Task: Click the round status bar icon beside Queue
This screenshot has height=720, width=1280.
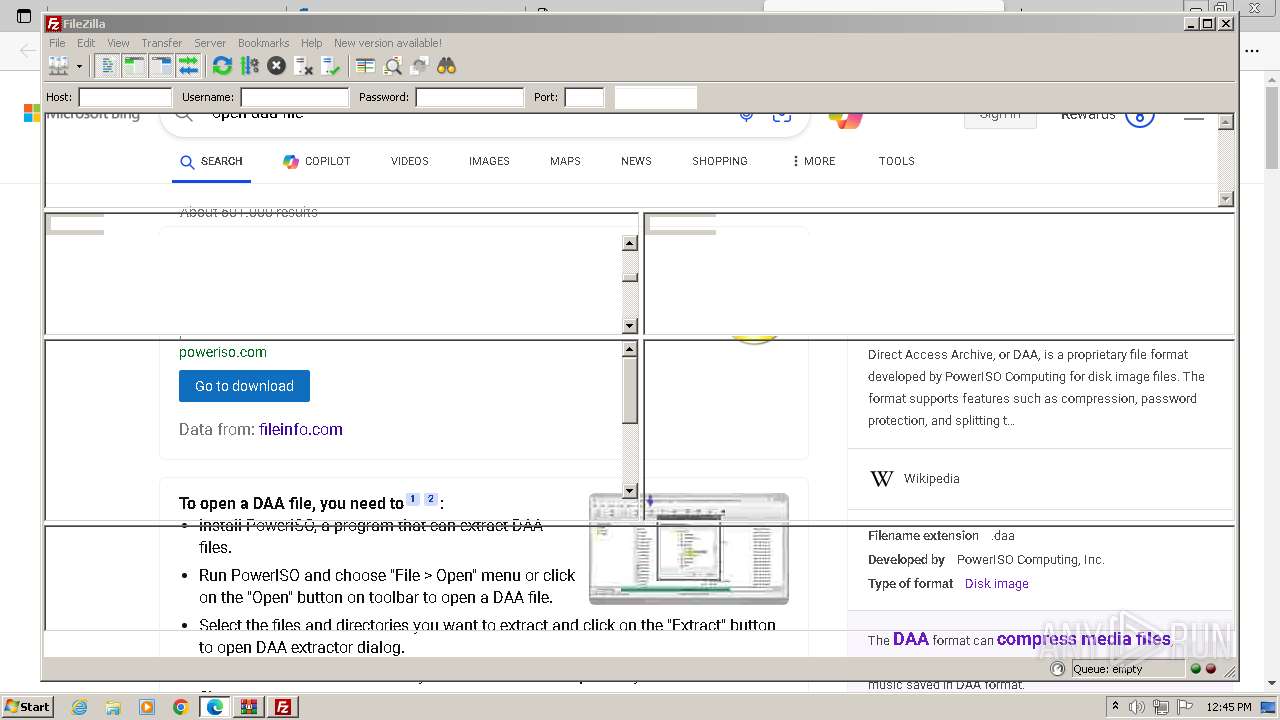Action: [x=1058, y=669]
